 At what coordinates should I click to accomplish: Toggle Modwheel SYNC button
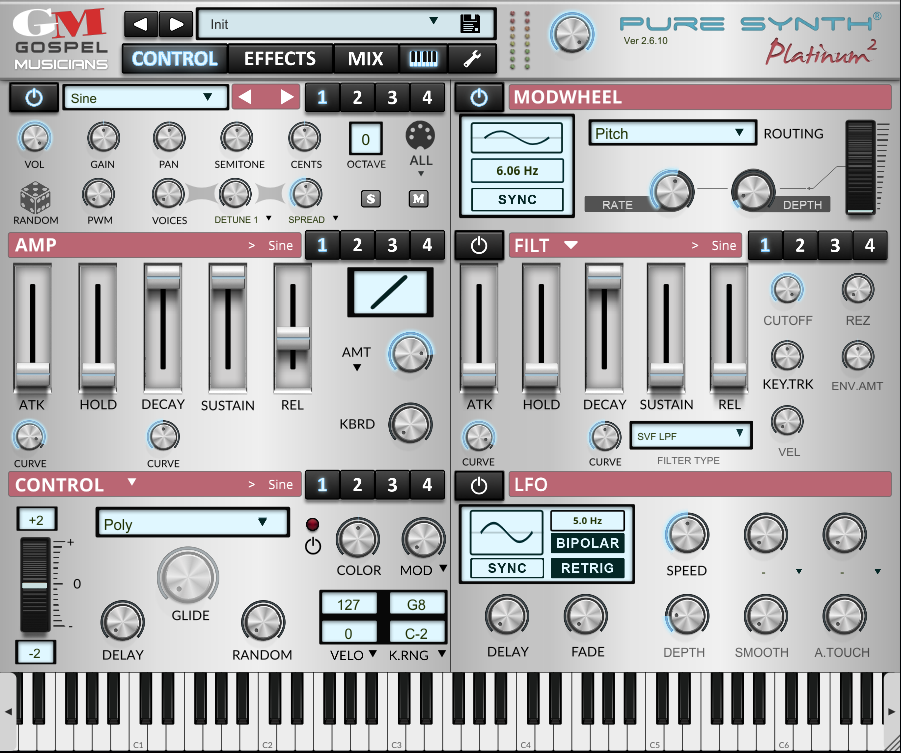517,199
